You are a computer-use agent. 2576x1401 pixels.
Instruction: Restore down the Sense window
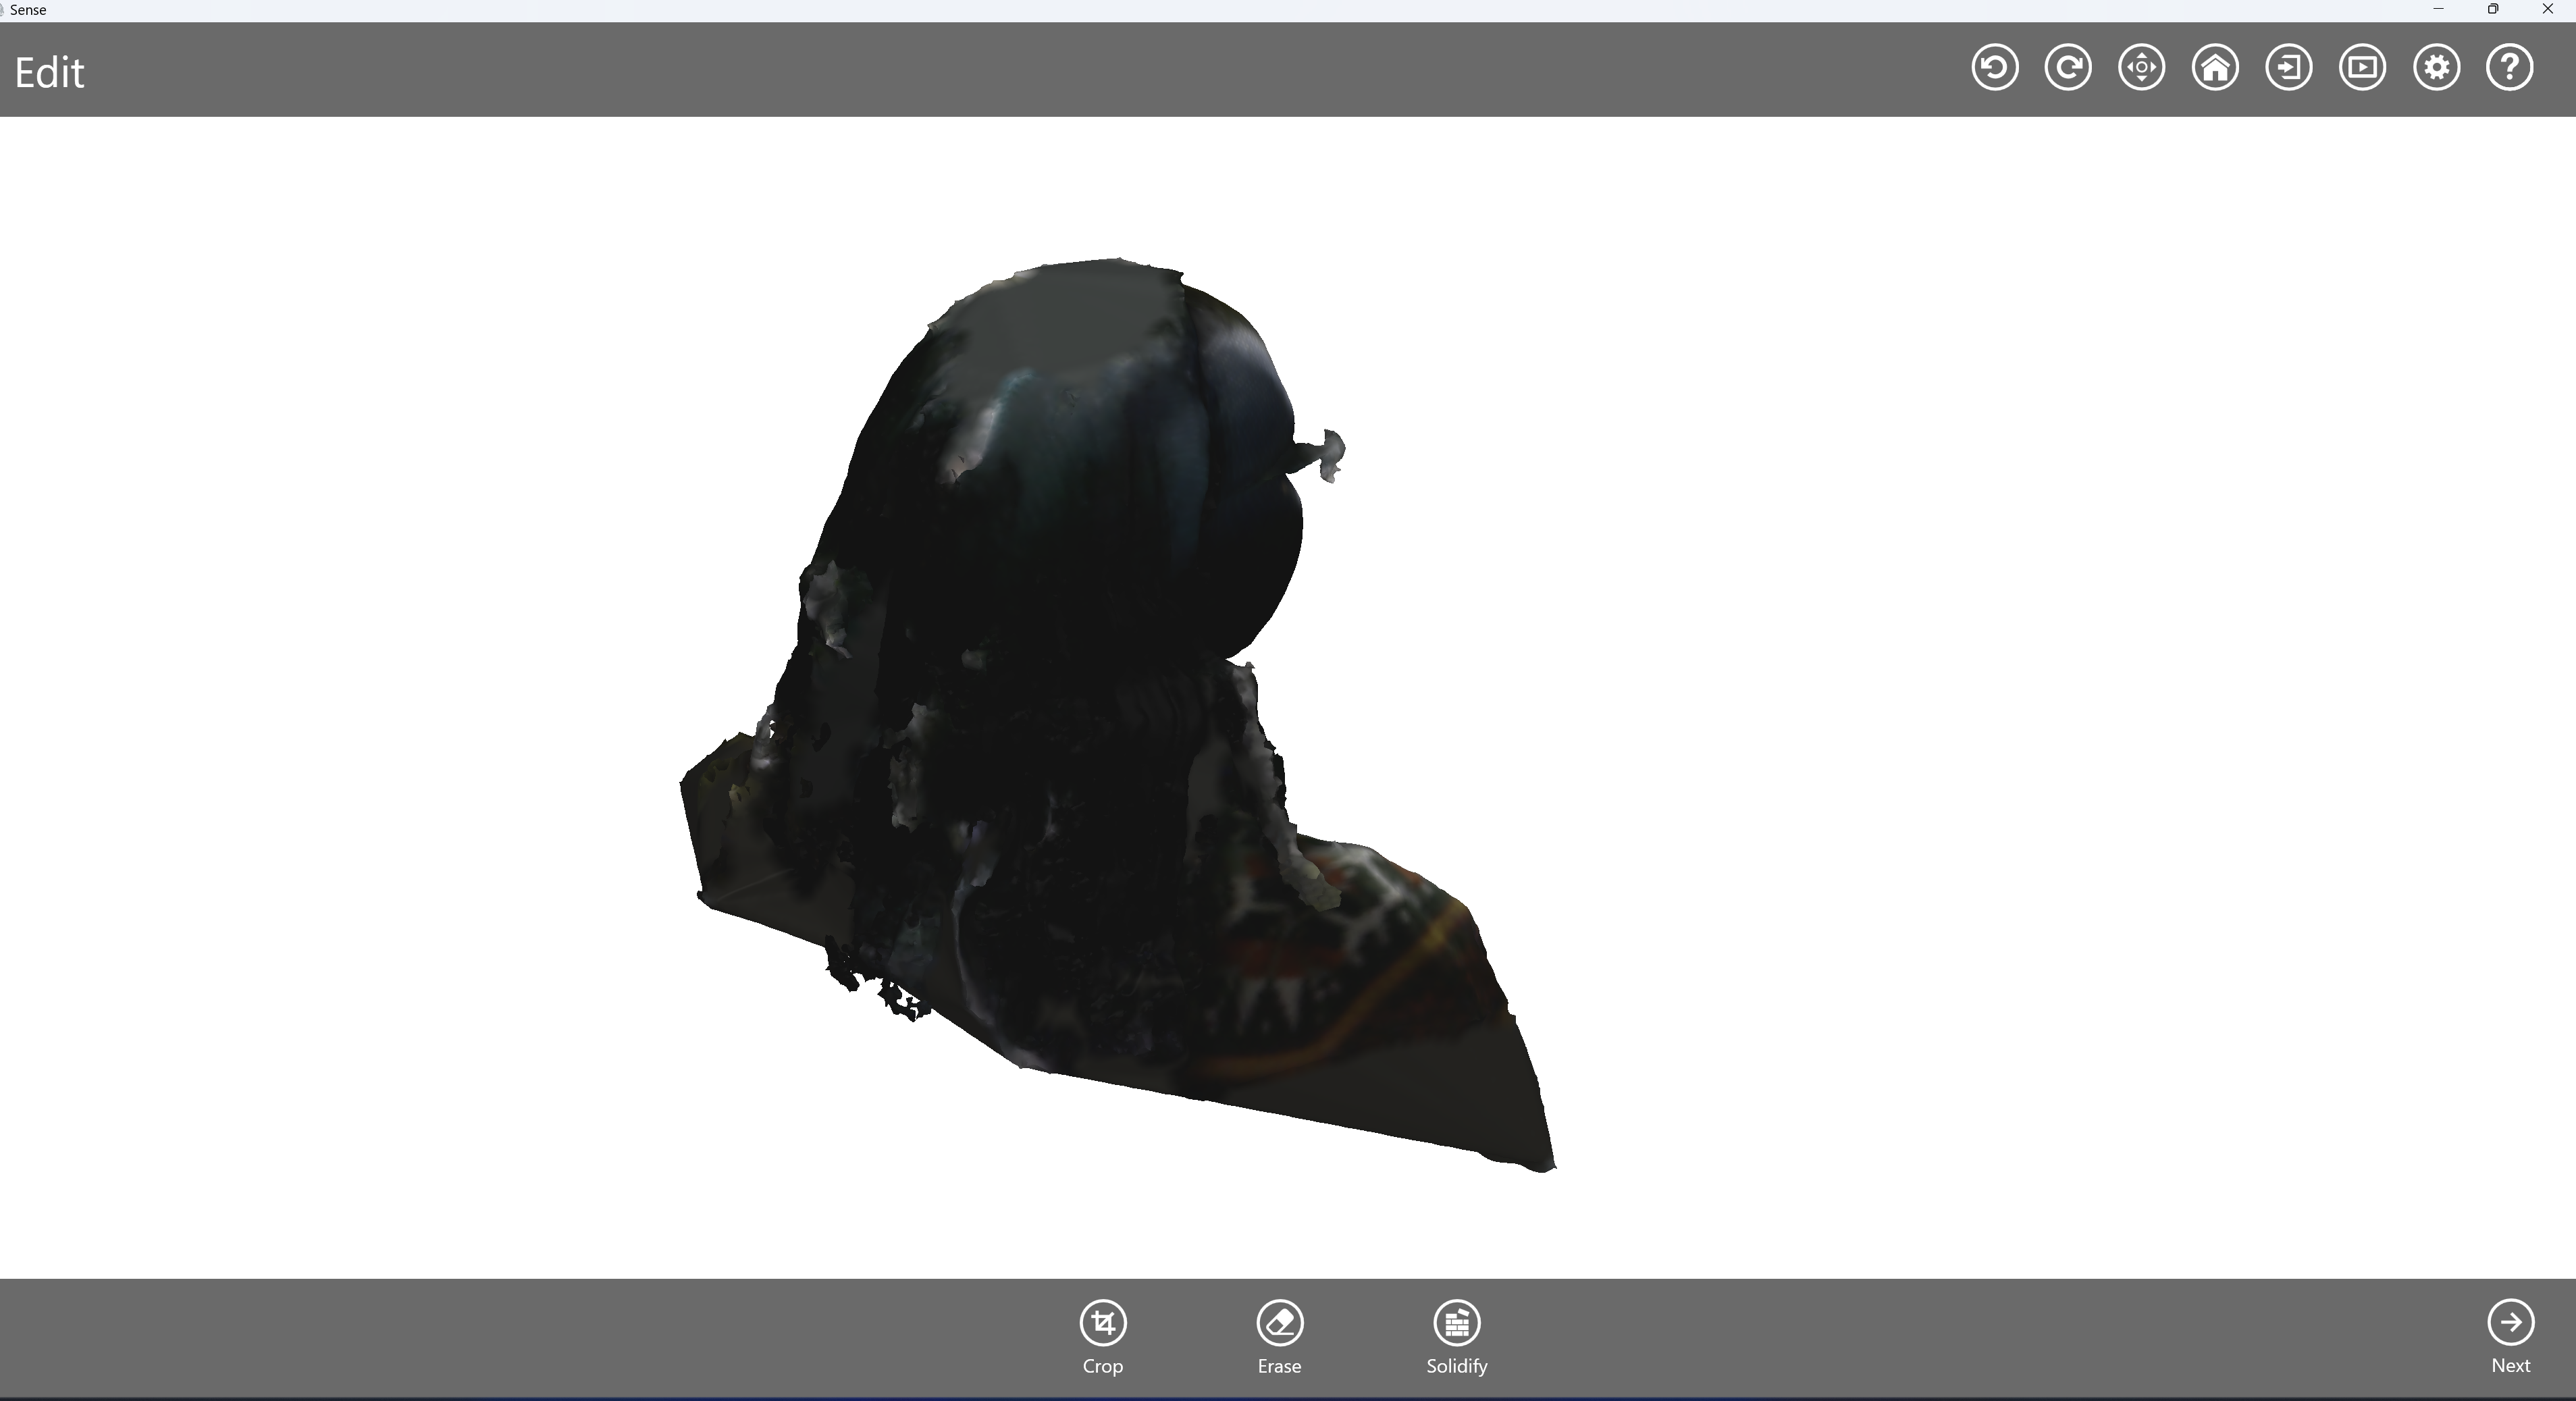tap(2493, 9)
